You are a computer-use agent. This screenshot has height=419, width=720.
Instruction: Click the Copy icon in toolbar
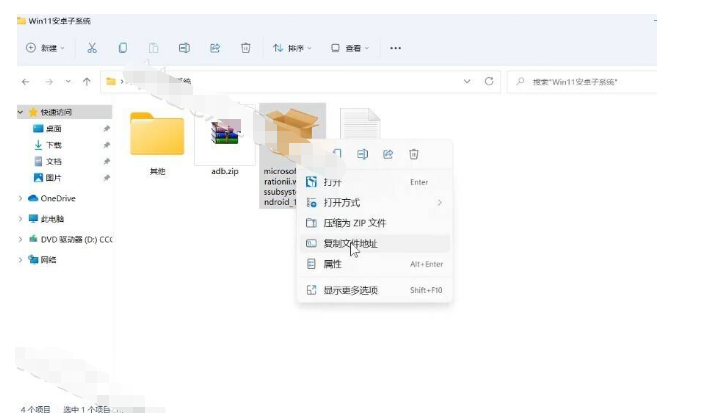click(x=123, y=48)
